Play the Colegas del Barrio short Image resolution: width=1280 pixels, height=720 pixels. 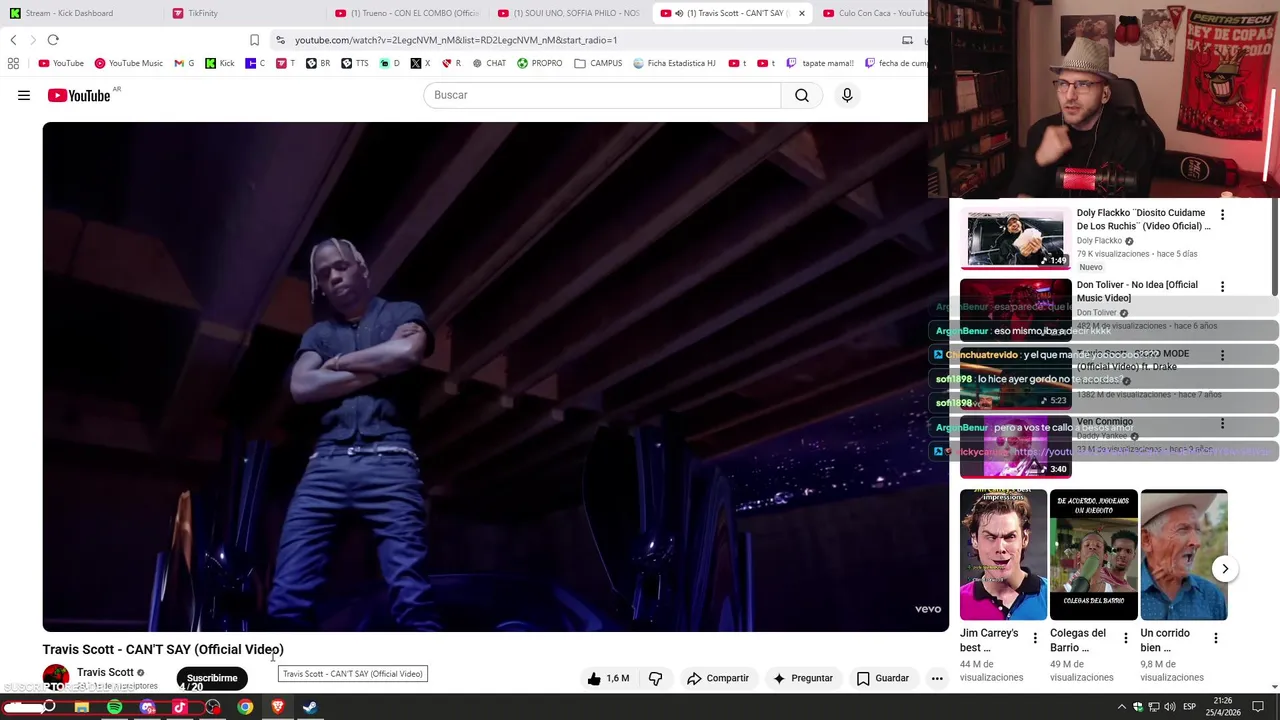click(x=1093, y=555)
